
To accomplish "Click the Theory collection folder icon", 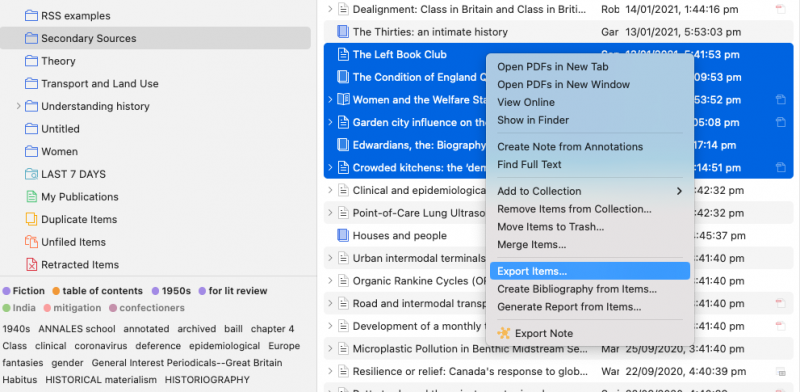I will point(31,61).
